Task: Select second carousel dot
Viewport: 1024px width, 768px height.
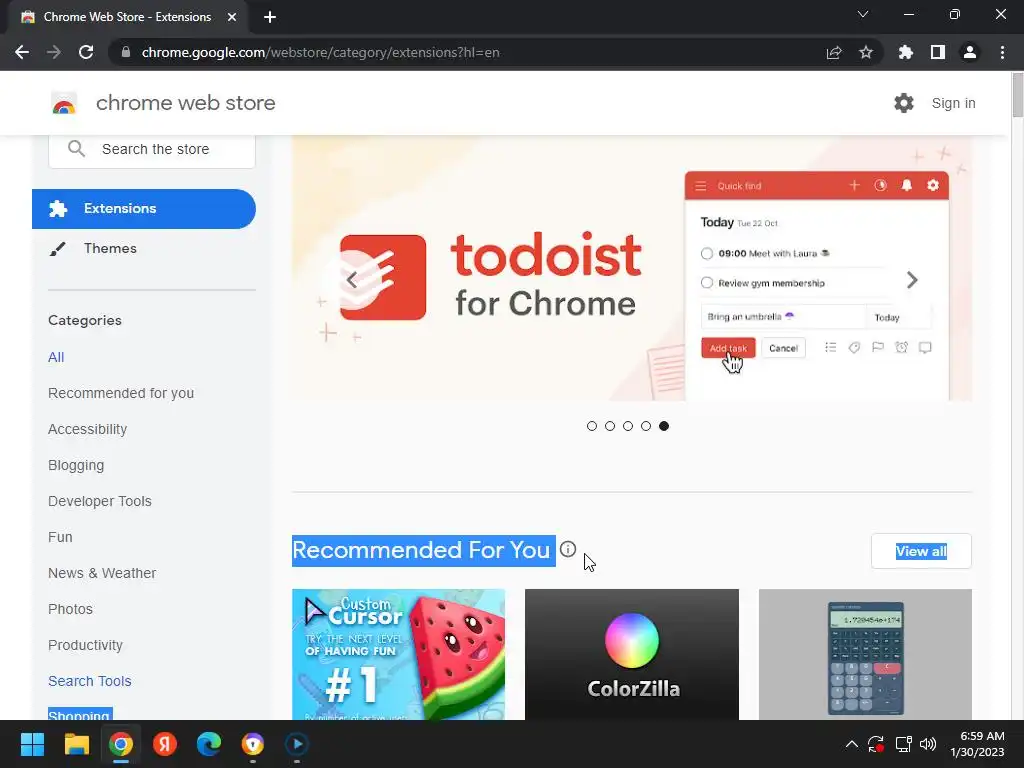Action: (x=610, y=426)
